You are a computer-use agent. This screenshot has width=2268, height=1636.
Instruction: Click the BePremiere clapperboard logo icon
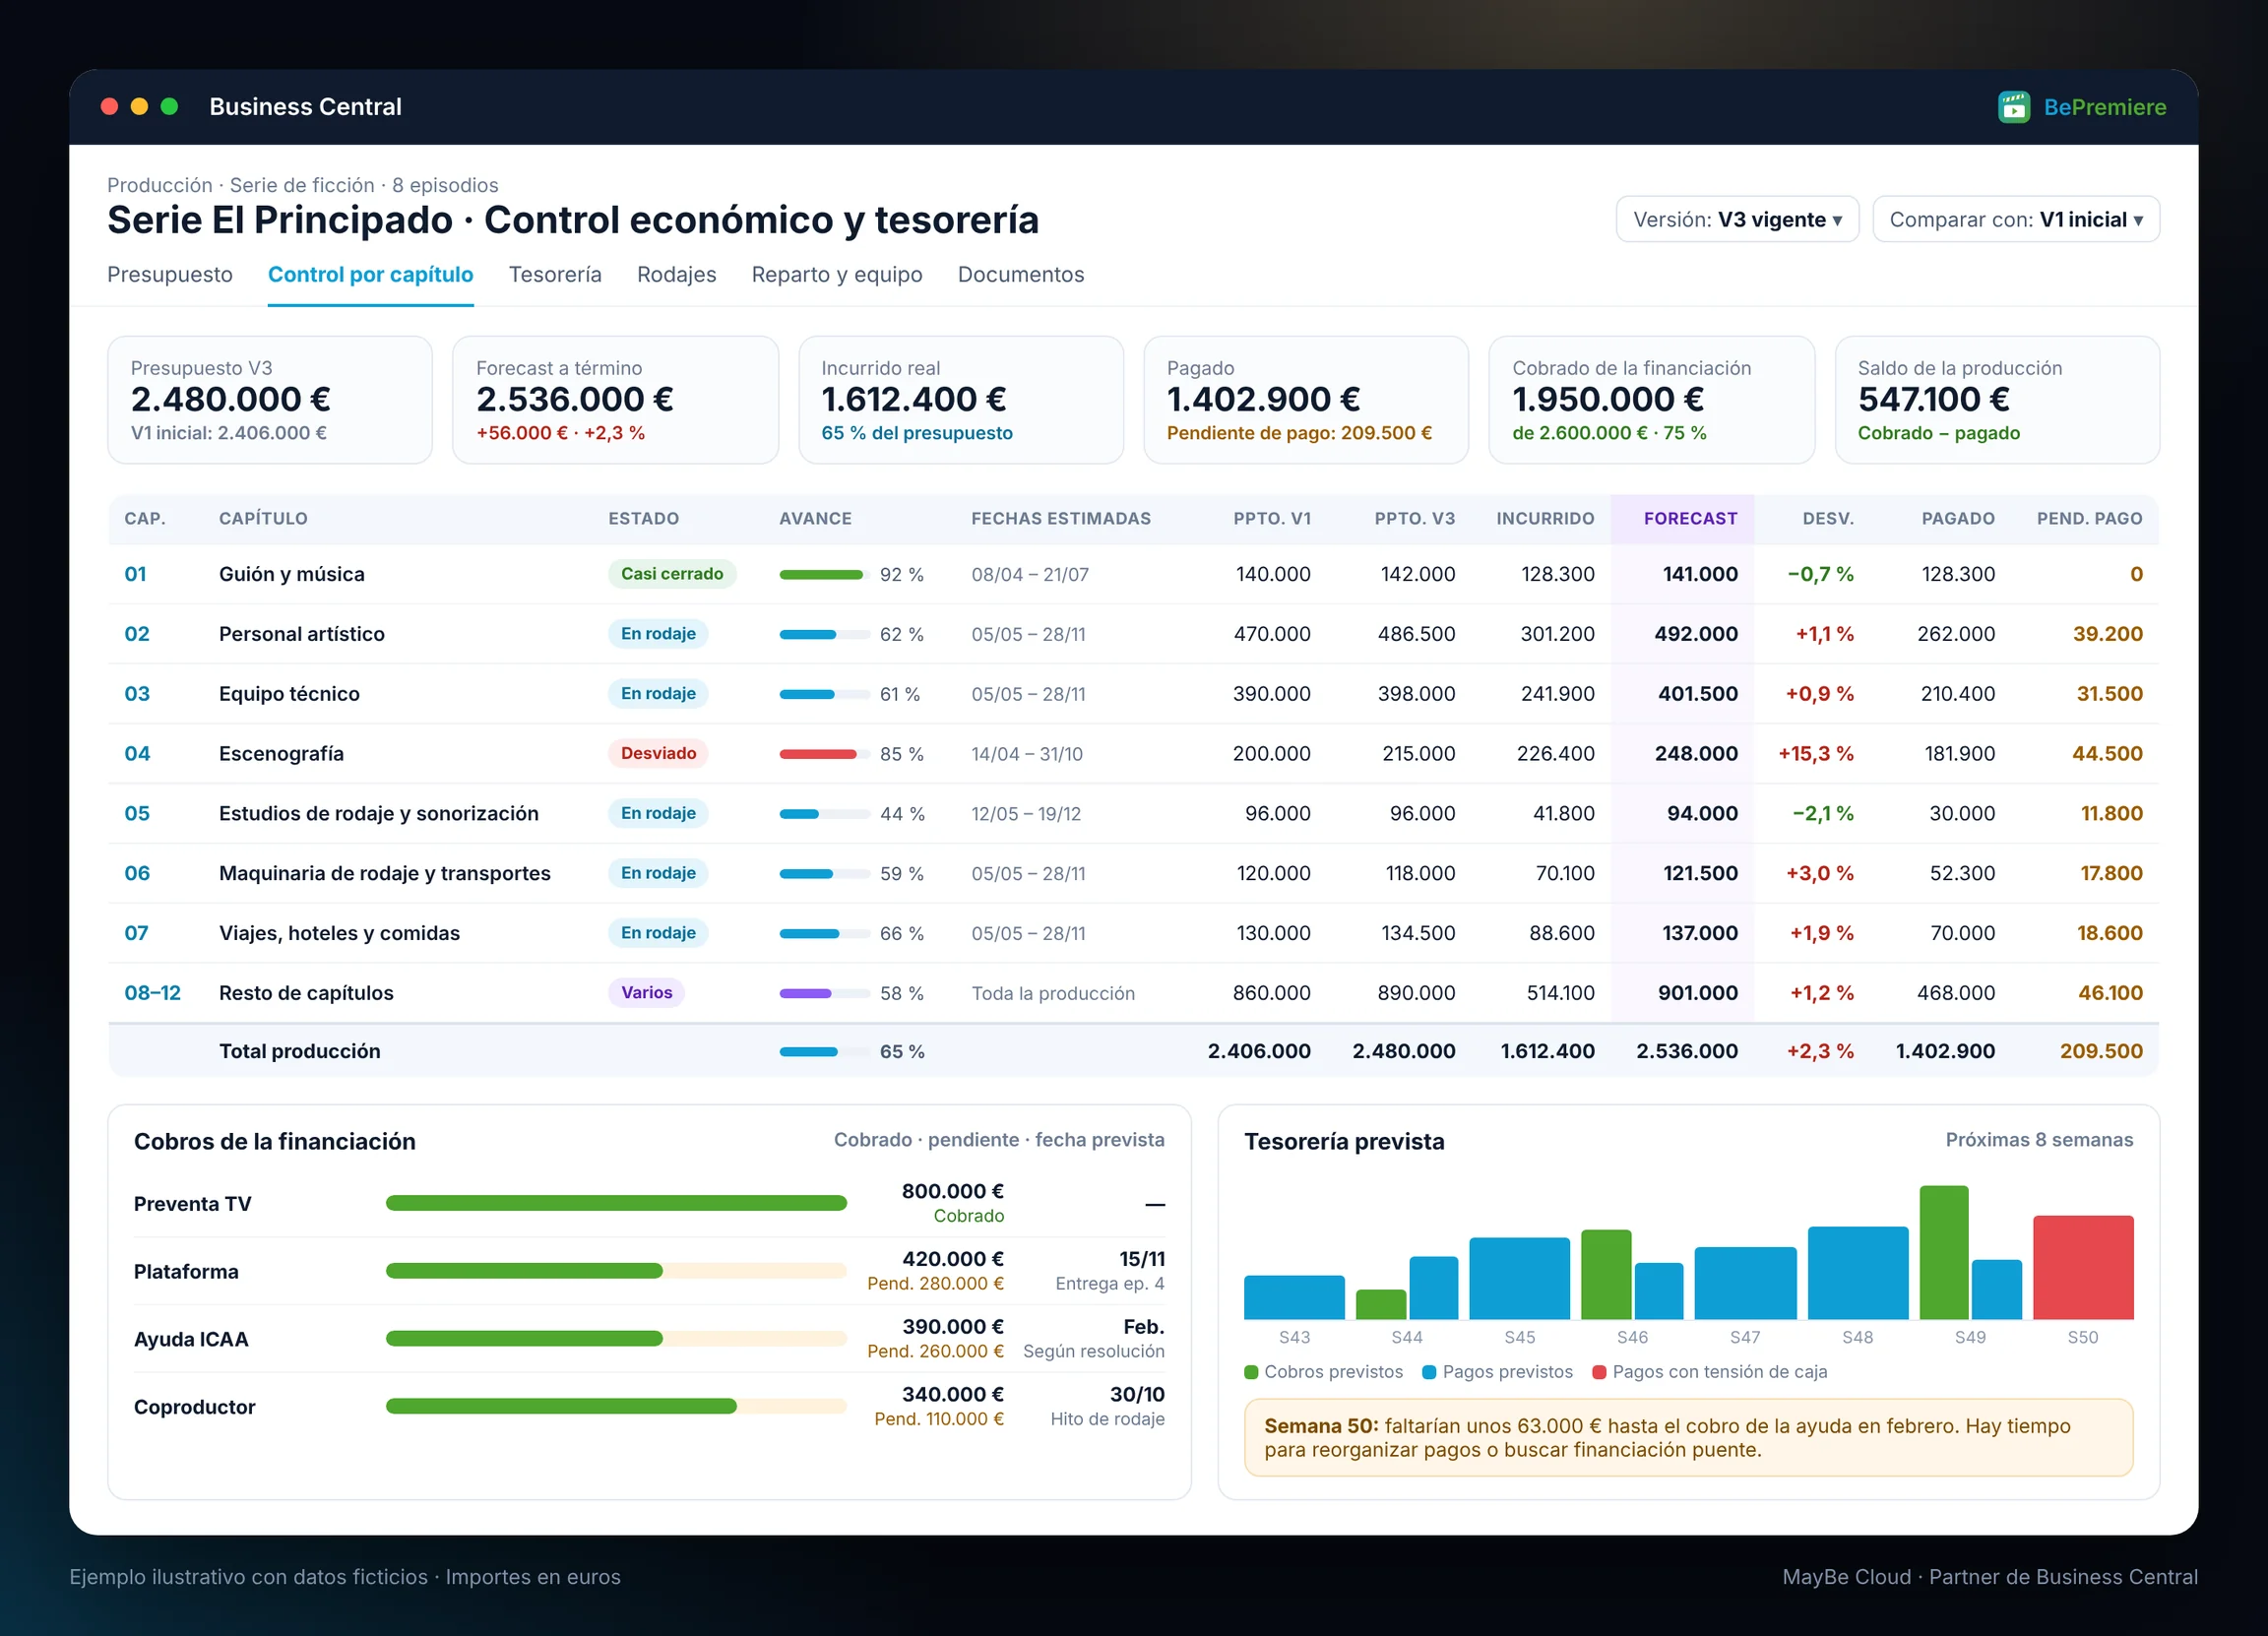[2013, 107]
